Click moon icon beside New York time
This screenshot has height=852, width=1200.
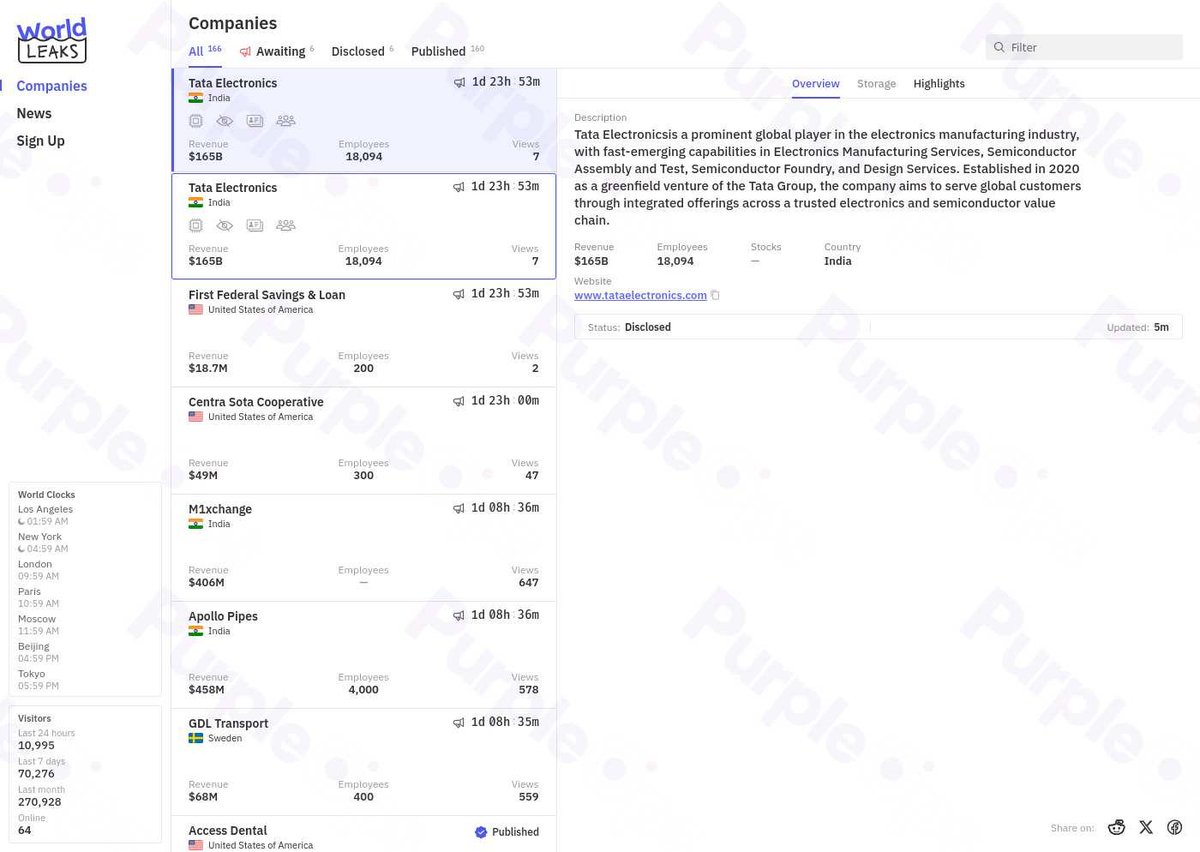pos(21,549)
